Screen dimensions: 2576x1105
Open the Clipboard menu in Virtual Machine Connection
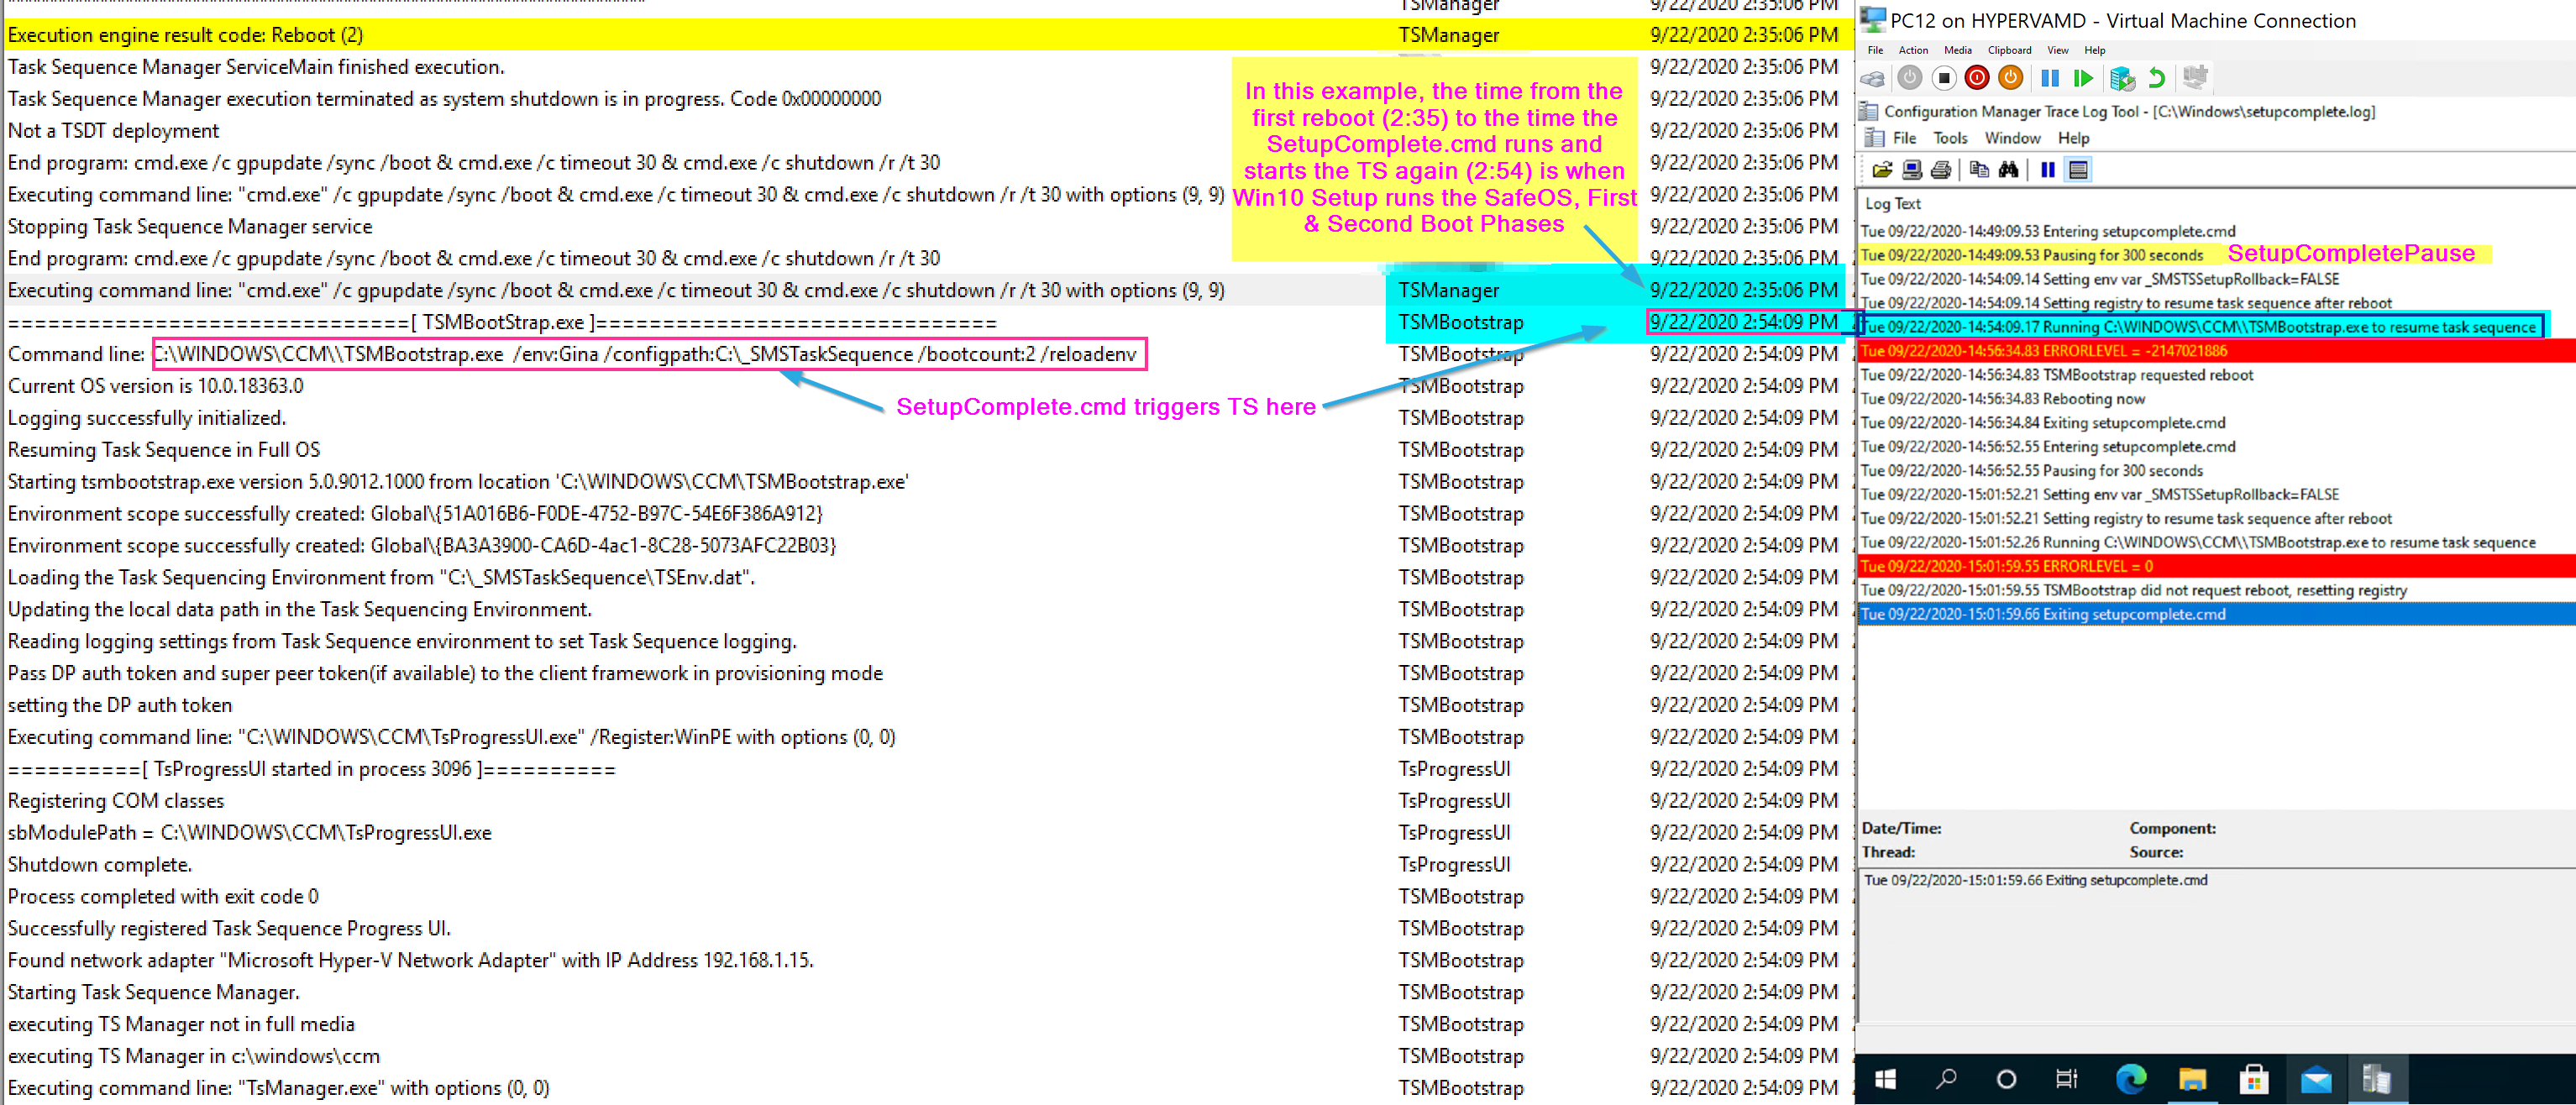pos(2009,50)
